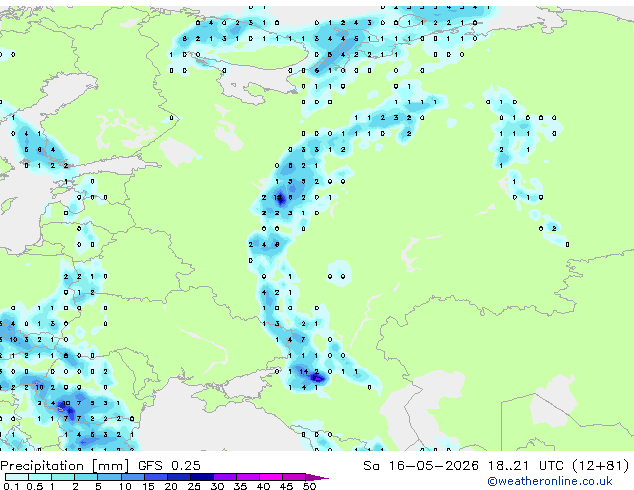Click the "(12+81)" forecast offset text
The height and width of the screenshot is (490, 634).
click(x=601, y=466)
